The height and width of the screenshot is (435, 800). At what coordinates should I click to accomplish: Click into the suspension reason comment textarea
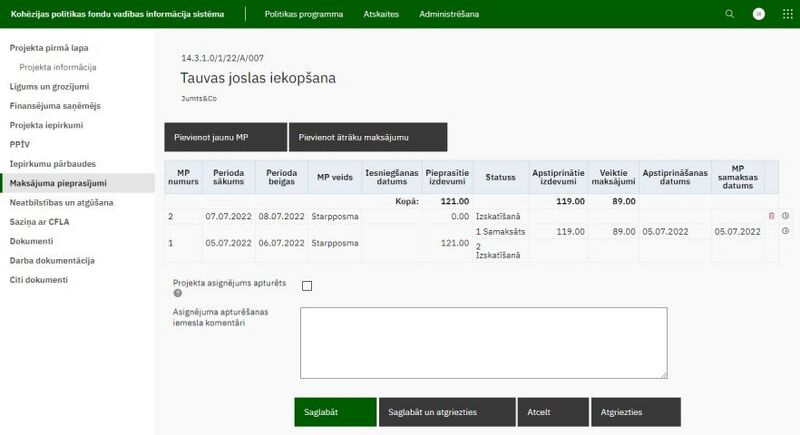tap(483, 343)
